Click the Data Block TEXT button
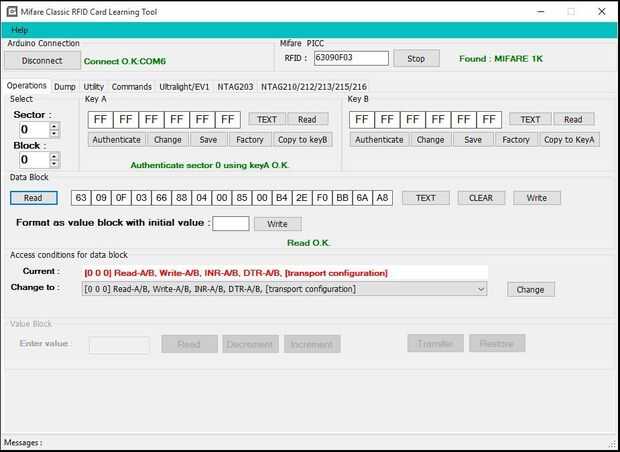The image size is (620, 452). pyautogui.click(x=426, y=198)
